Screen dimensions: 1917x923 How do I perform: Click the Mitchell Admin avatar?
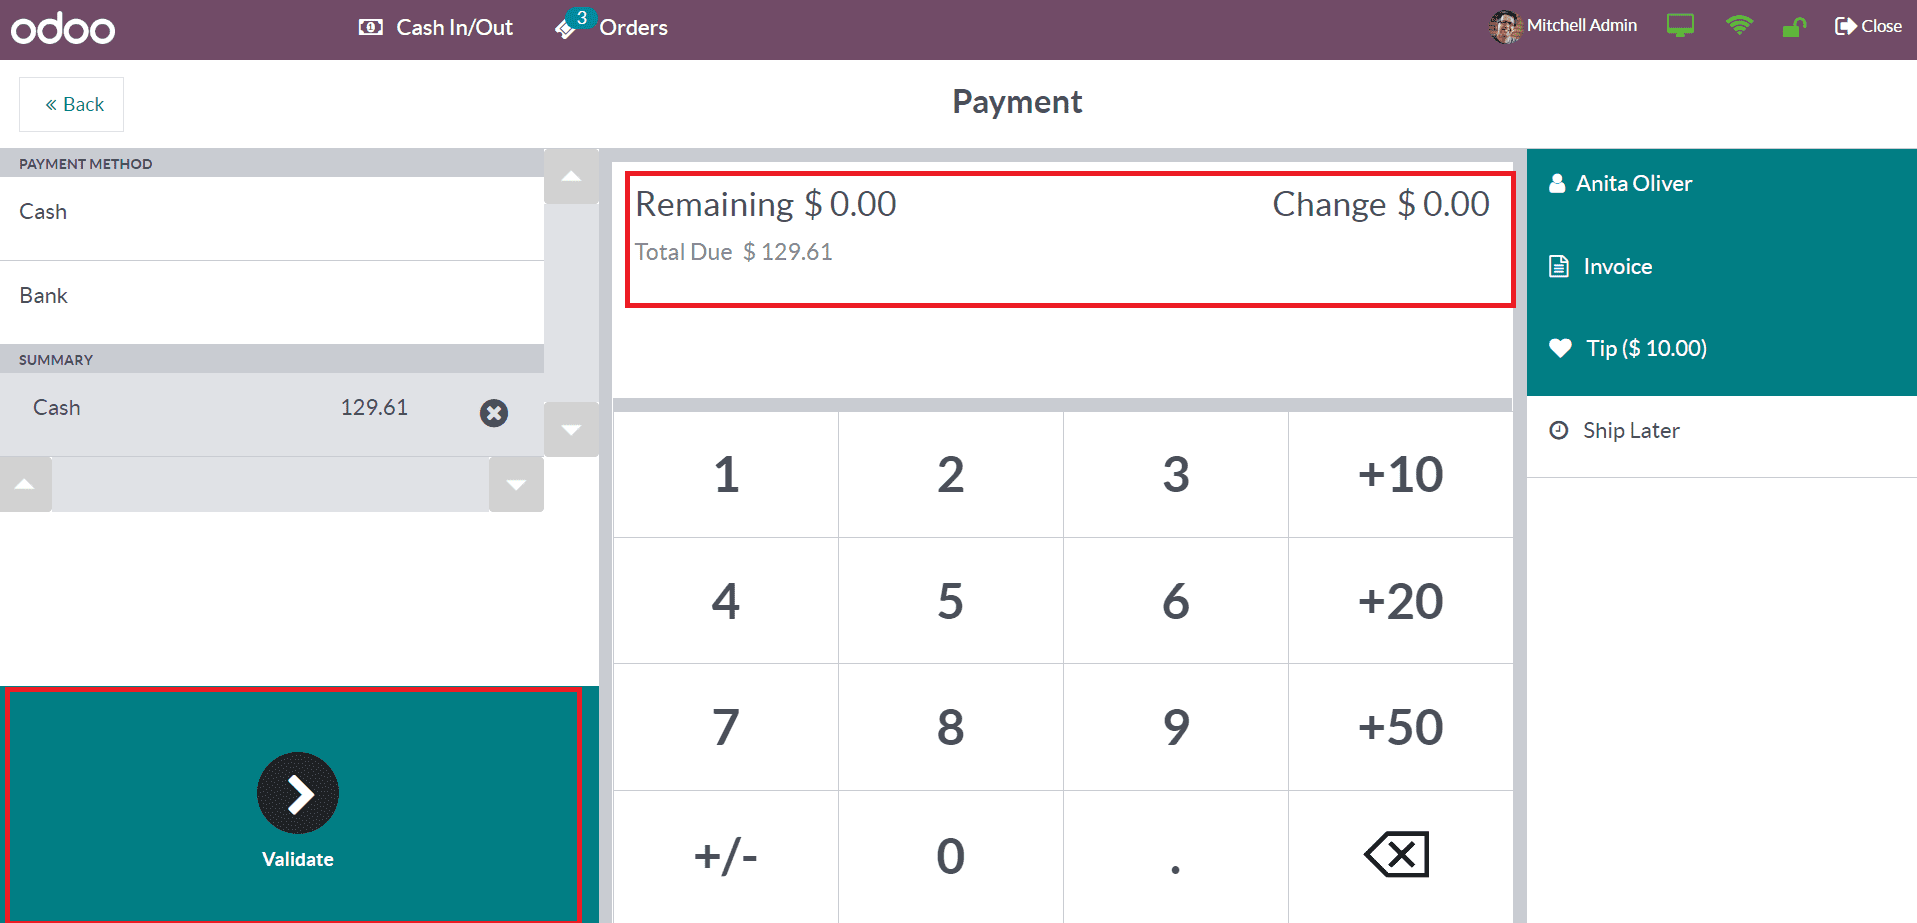pyautogui.click(x=1505, y=27)
